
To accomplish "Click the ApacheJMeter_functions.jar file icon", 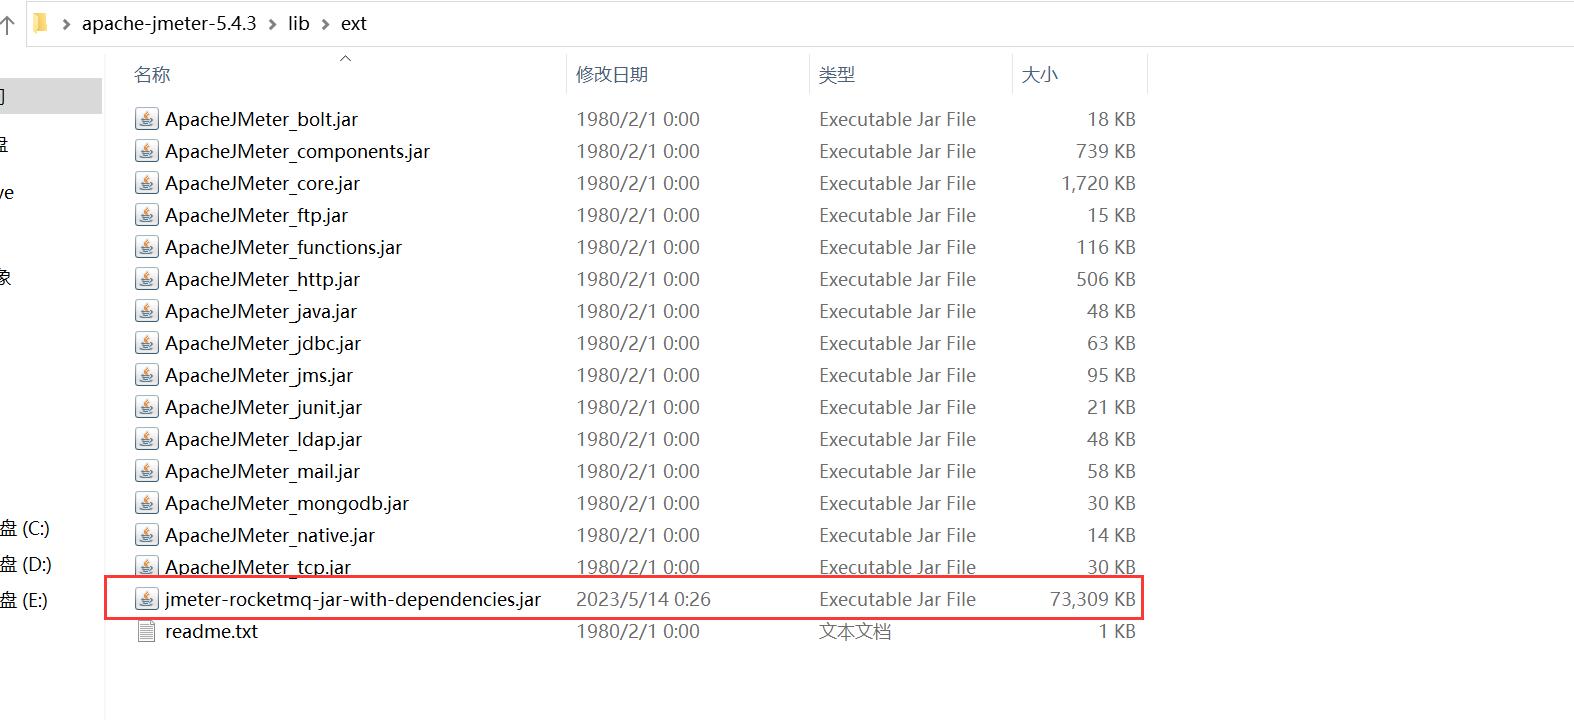I will [146, 247].
